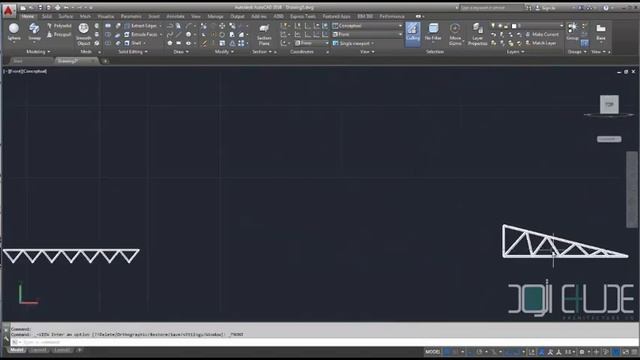This screenshot has height=360, width=640.
Task: Open the Single viewport dropdown
Action: tap(354, 43)
